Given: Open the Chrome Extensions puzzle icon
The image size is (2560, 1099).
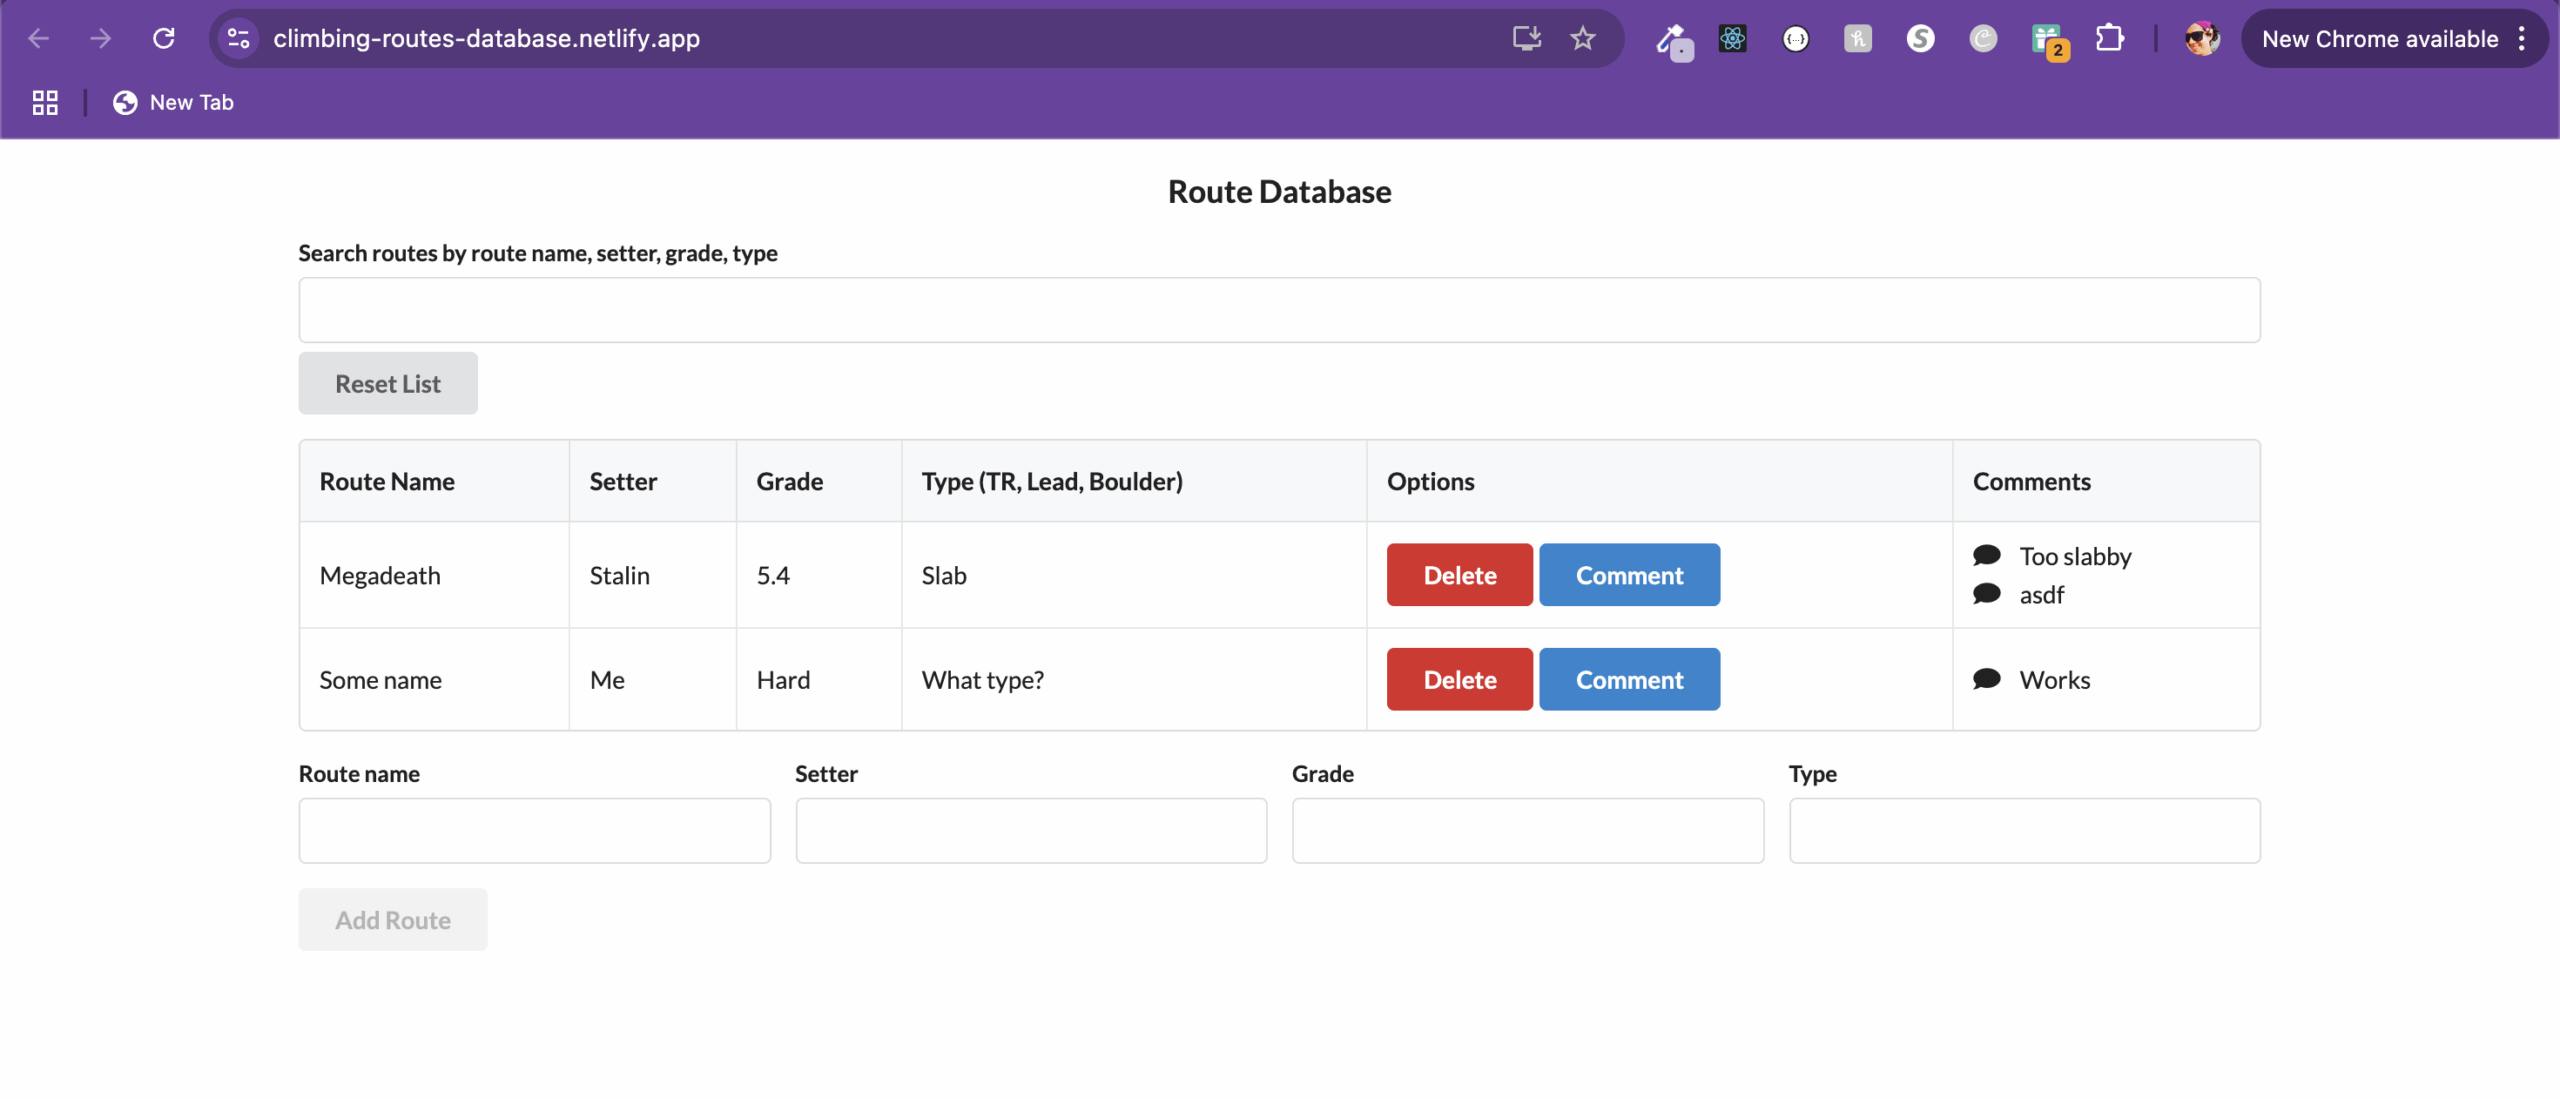Looking at the screenshot, I should point(2109,39).
